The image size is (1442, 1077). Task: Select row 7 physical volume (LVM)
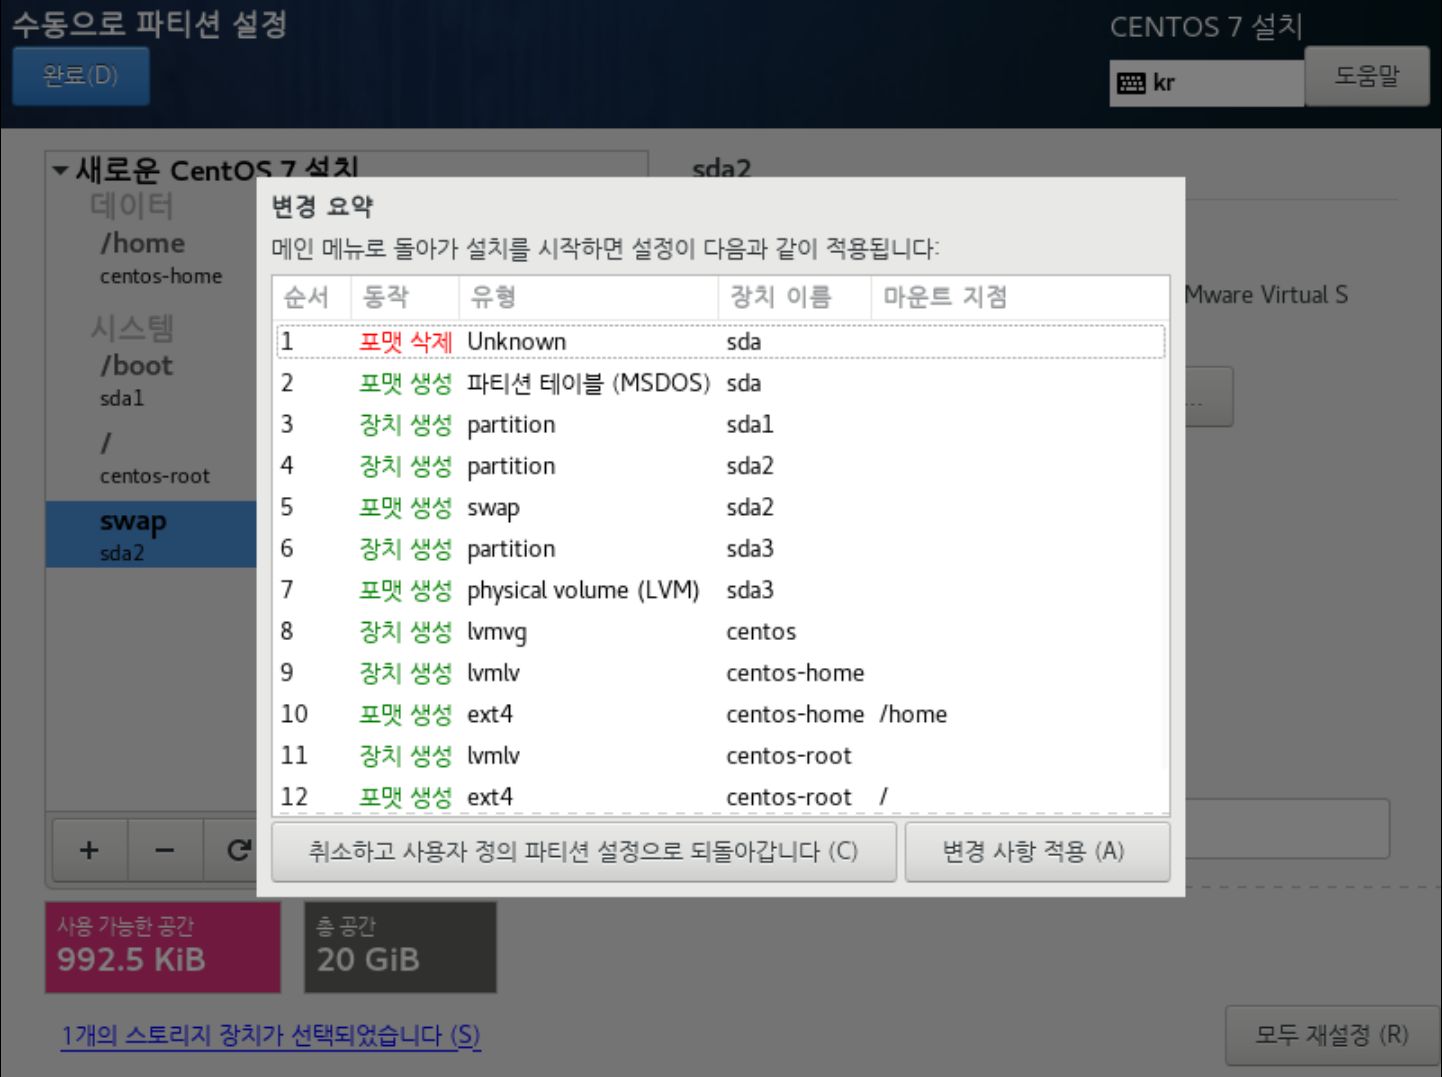click(x=721, y=590)
